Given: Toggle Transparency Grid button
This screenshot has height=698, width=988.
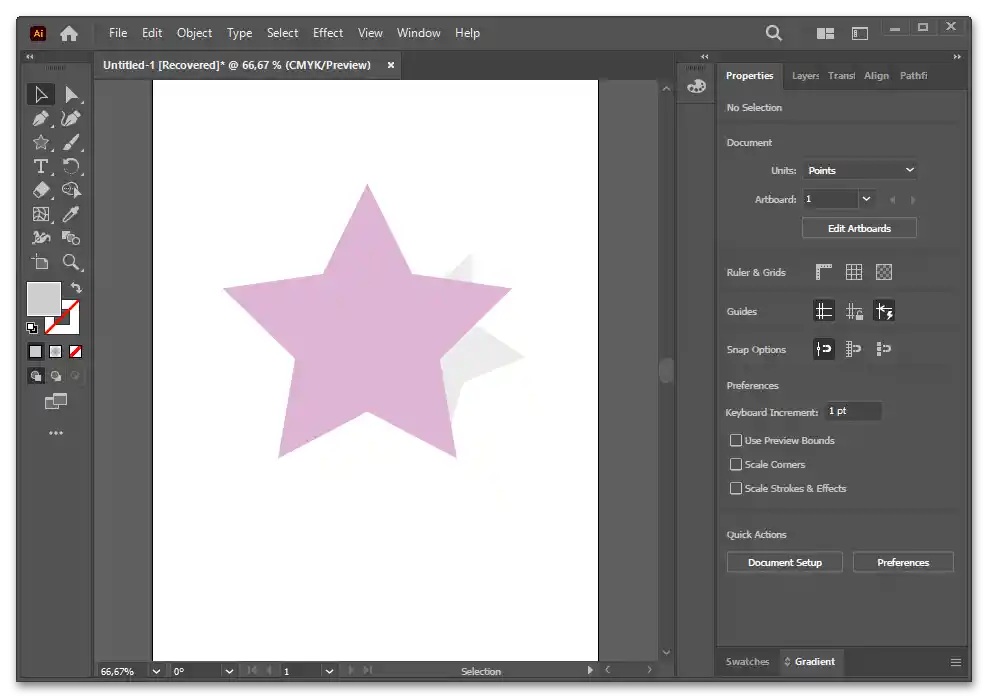Looking at the screenshot, I should point(884,272).
